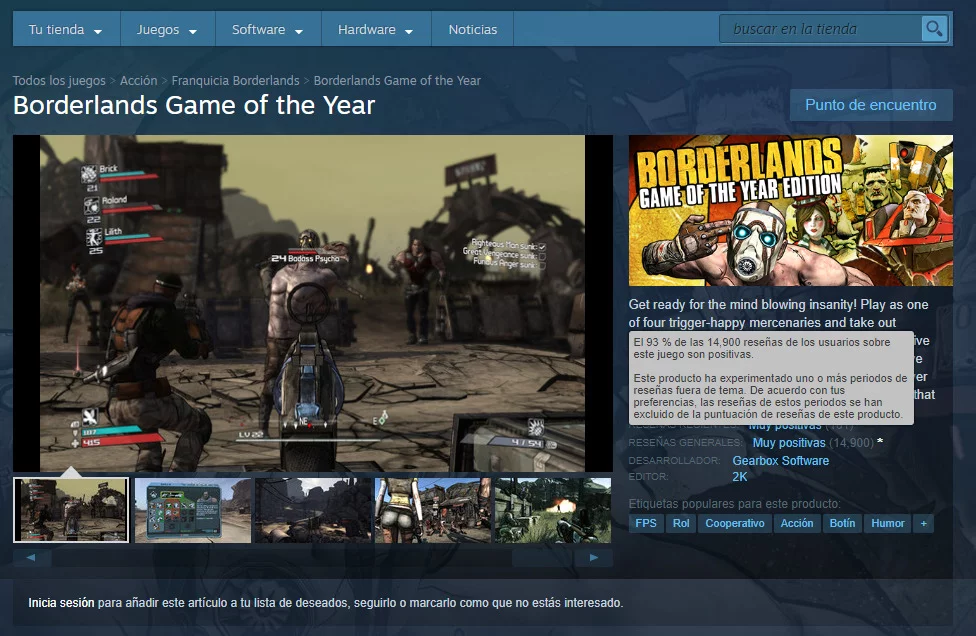Viewport: 976px width, 636px height.
Task: Click the 'RESEÑAS GENERALES:' label
Action: [686, 442]
